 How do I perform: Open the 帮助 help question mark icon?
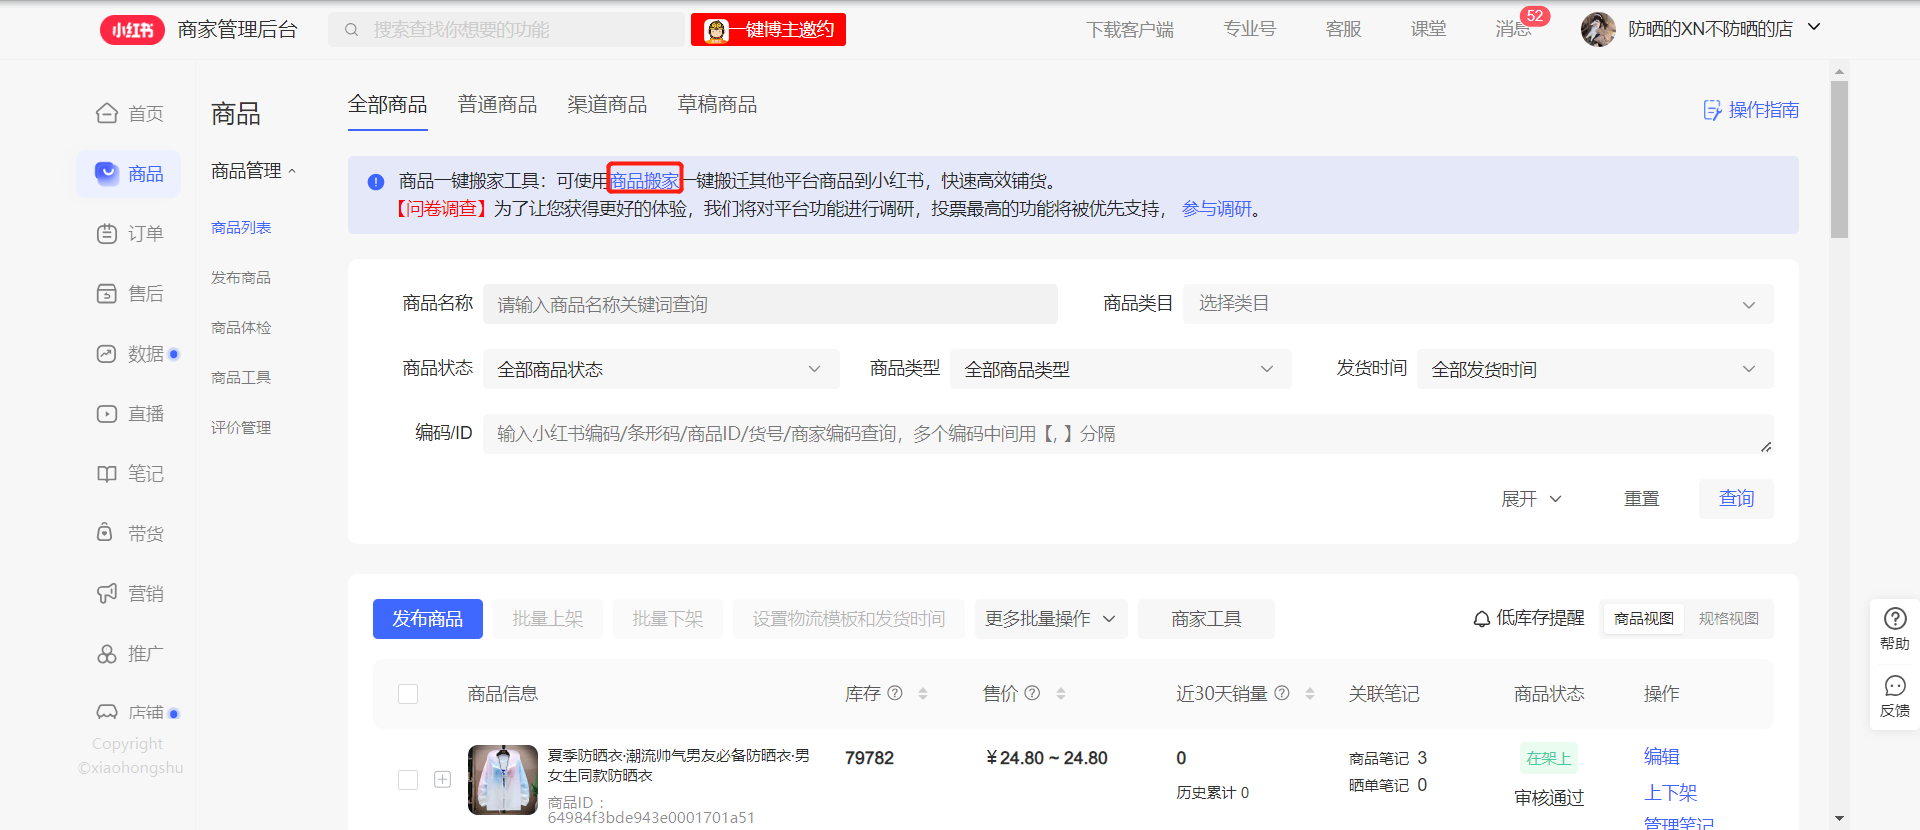coord(1894,619)
